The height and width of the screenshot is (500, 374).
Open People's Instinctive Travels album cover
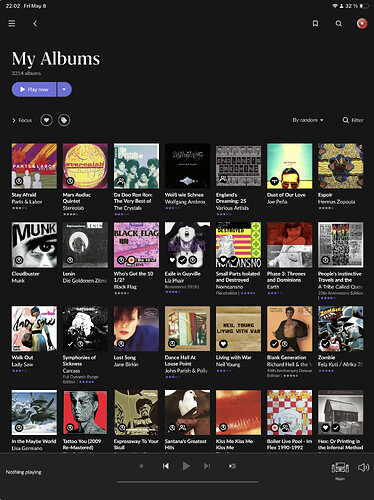(x=340, y=245)
